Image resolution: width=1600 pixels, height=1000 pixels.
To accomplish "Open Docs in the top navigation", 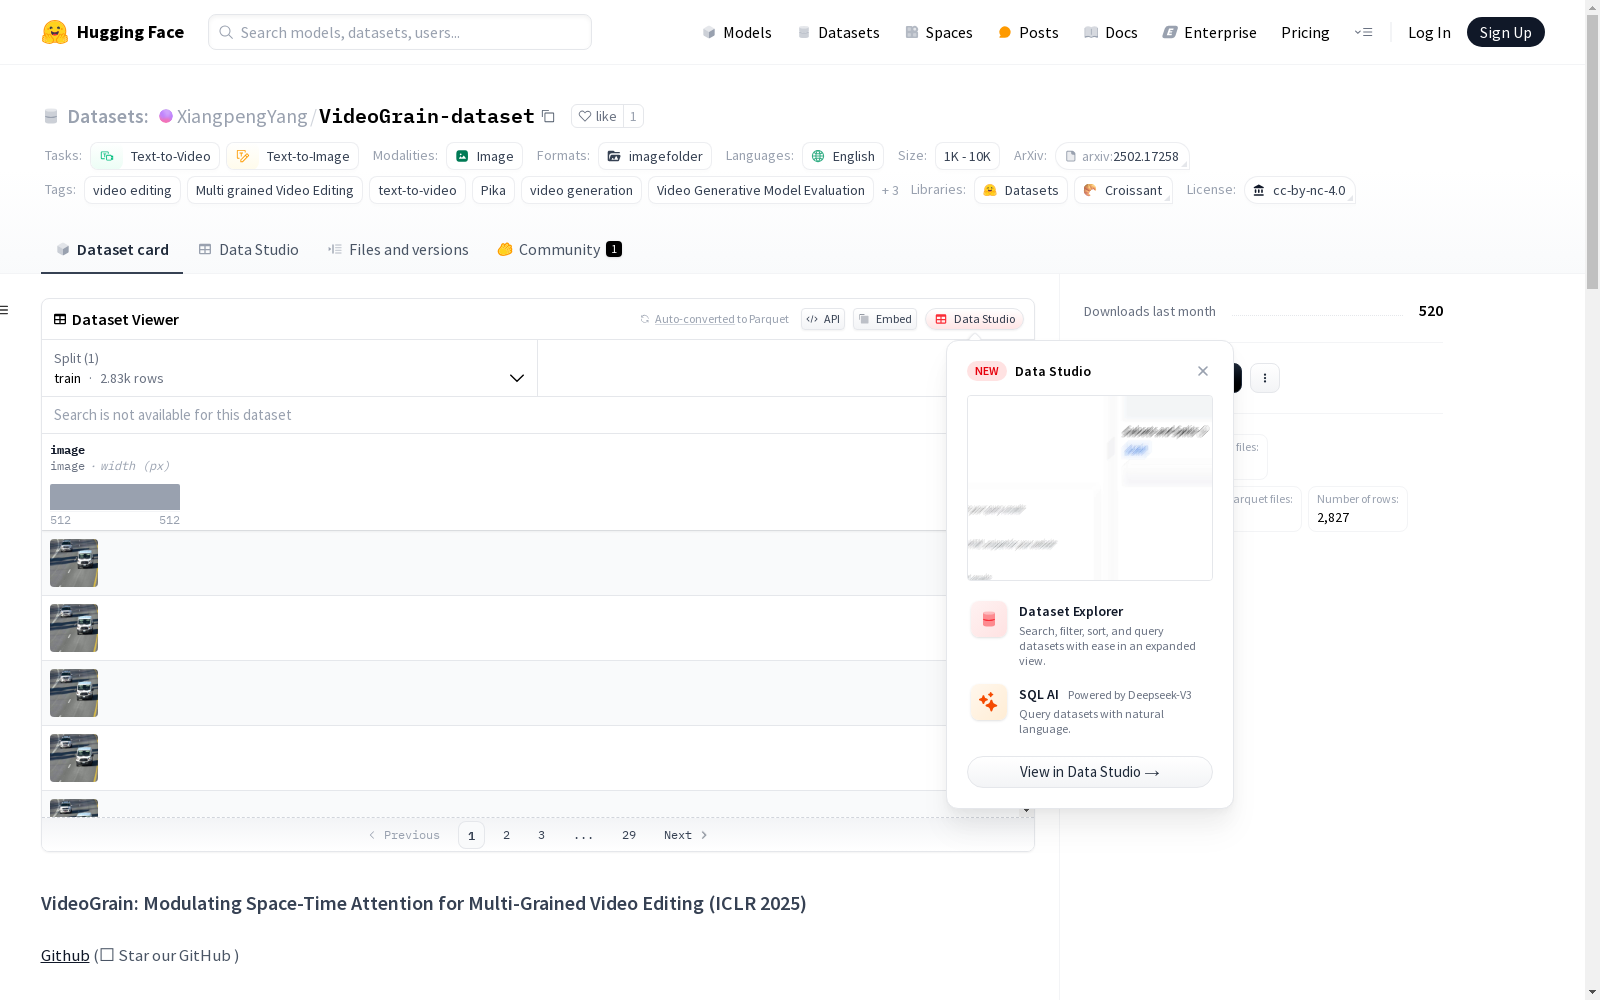I will pyautogui.click(x=1111, y=32).
